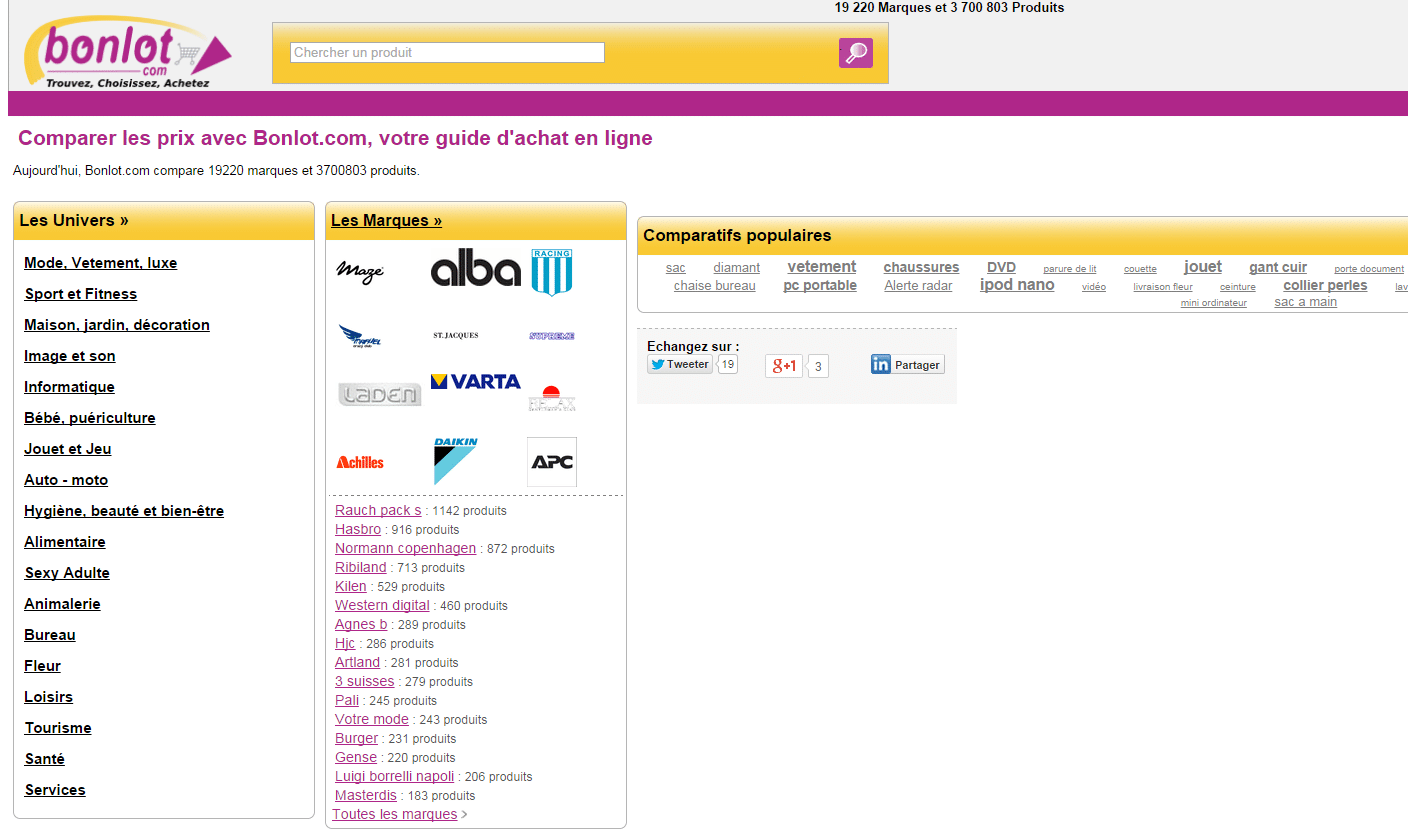Open Image et son category

[x=70, y=356]
